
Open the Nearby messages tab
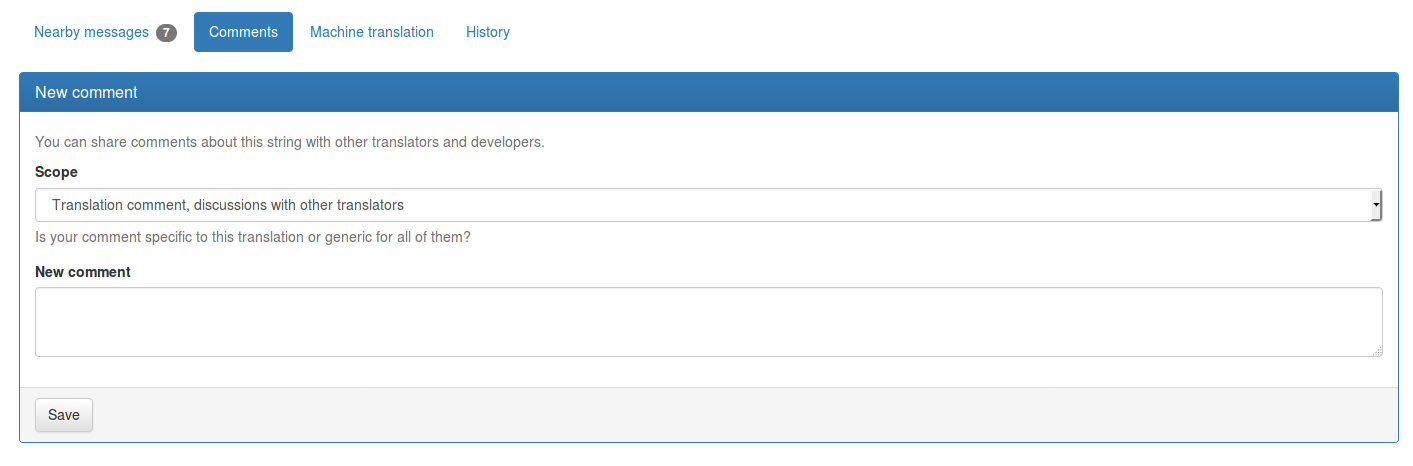point(105,32)
